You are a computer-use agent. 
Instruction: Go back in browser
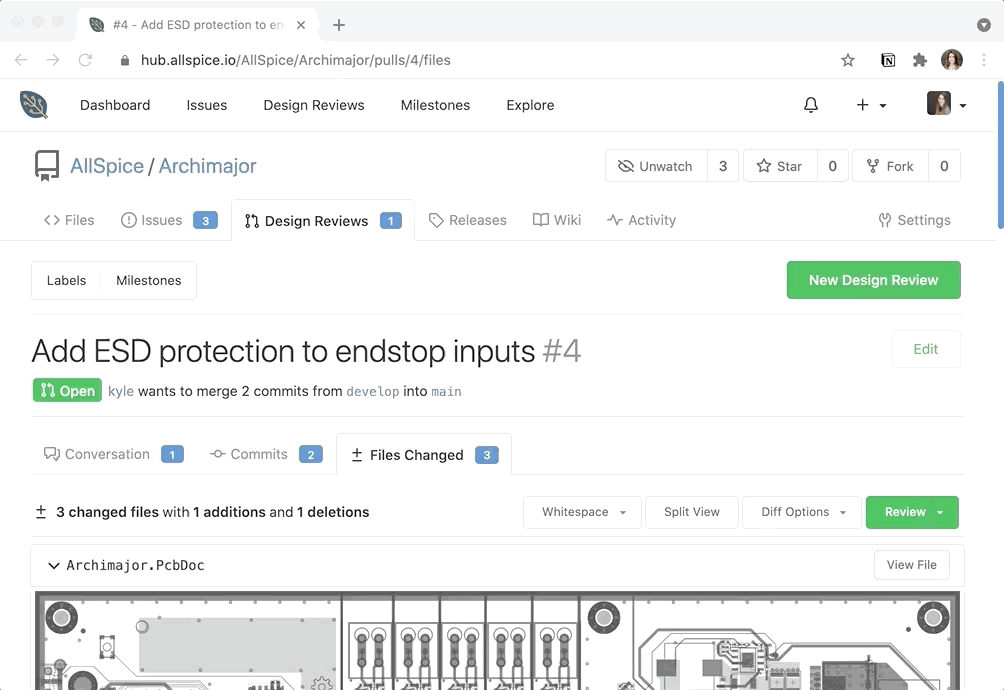tap(21, 60)
